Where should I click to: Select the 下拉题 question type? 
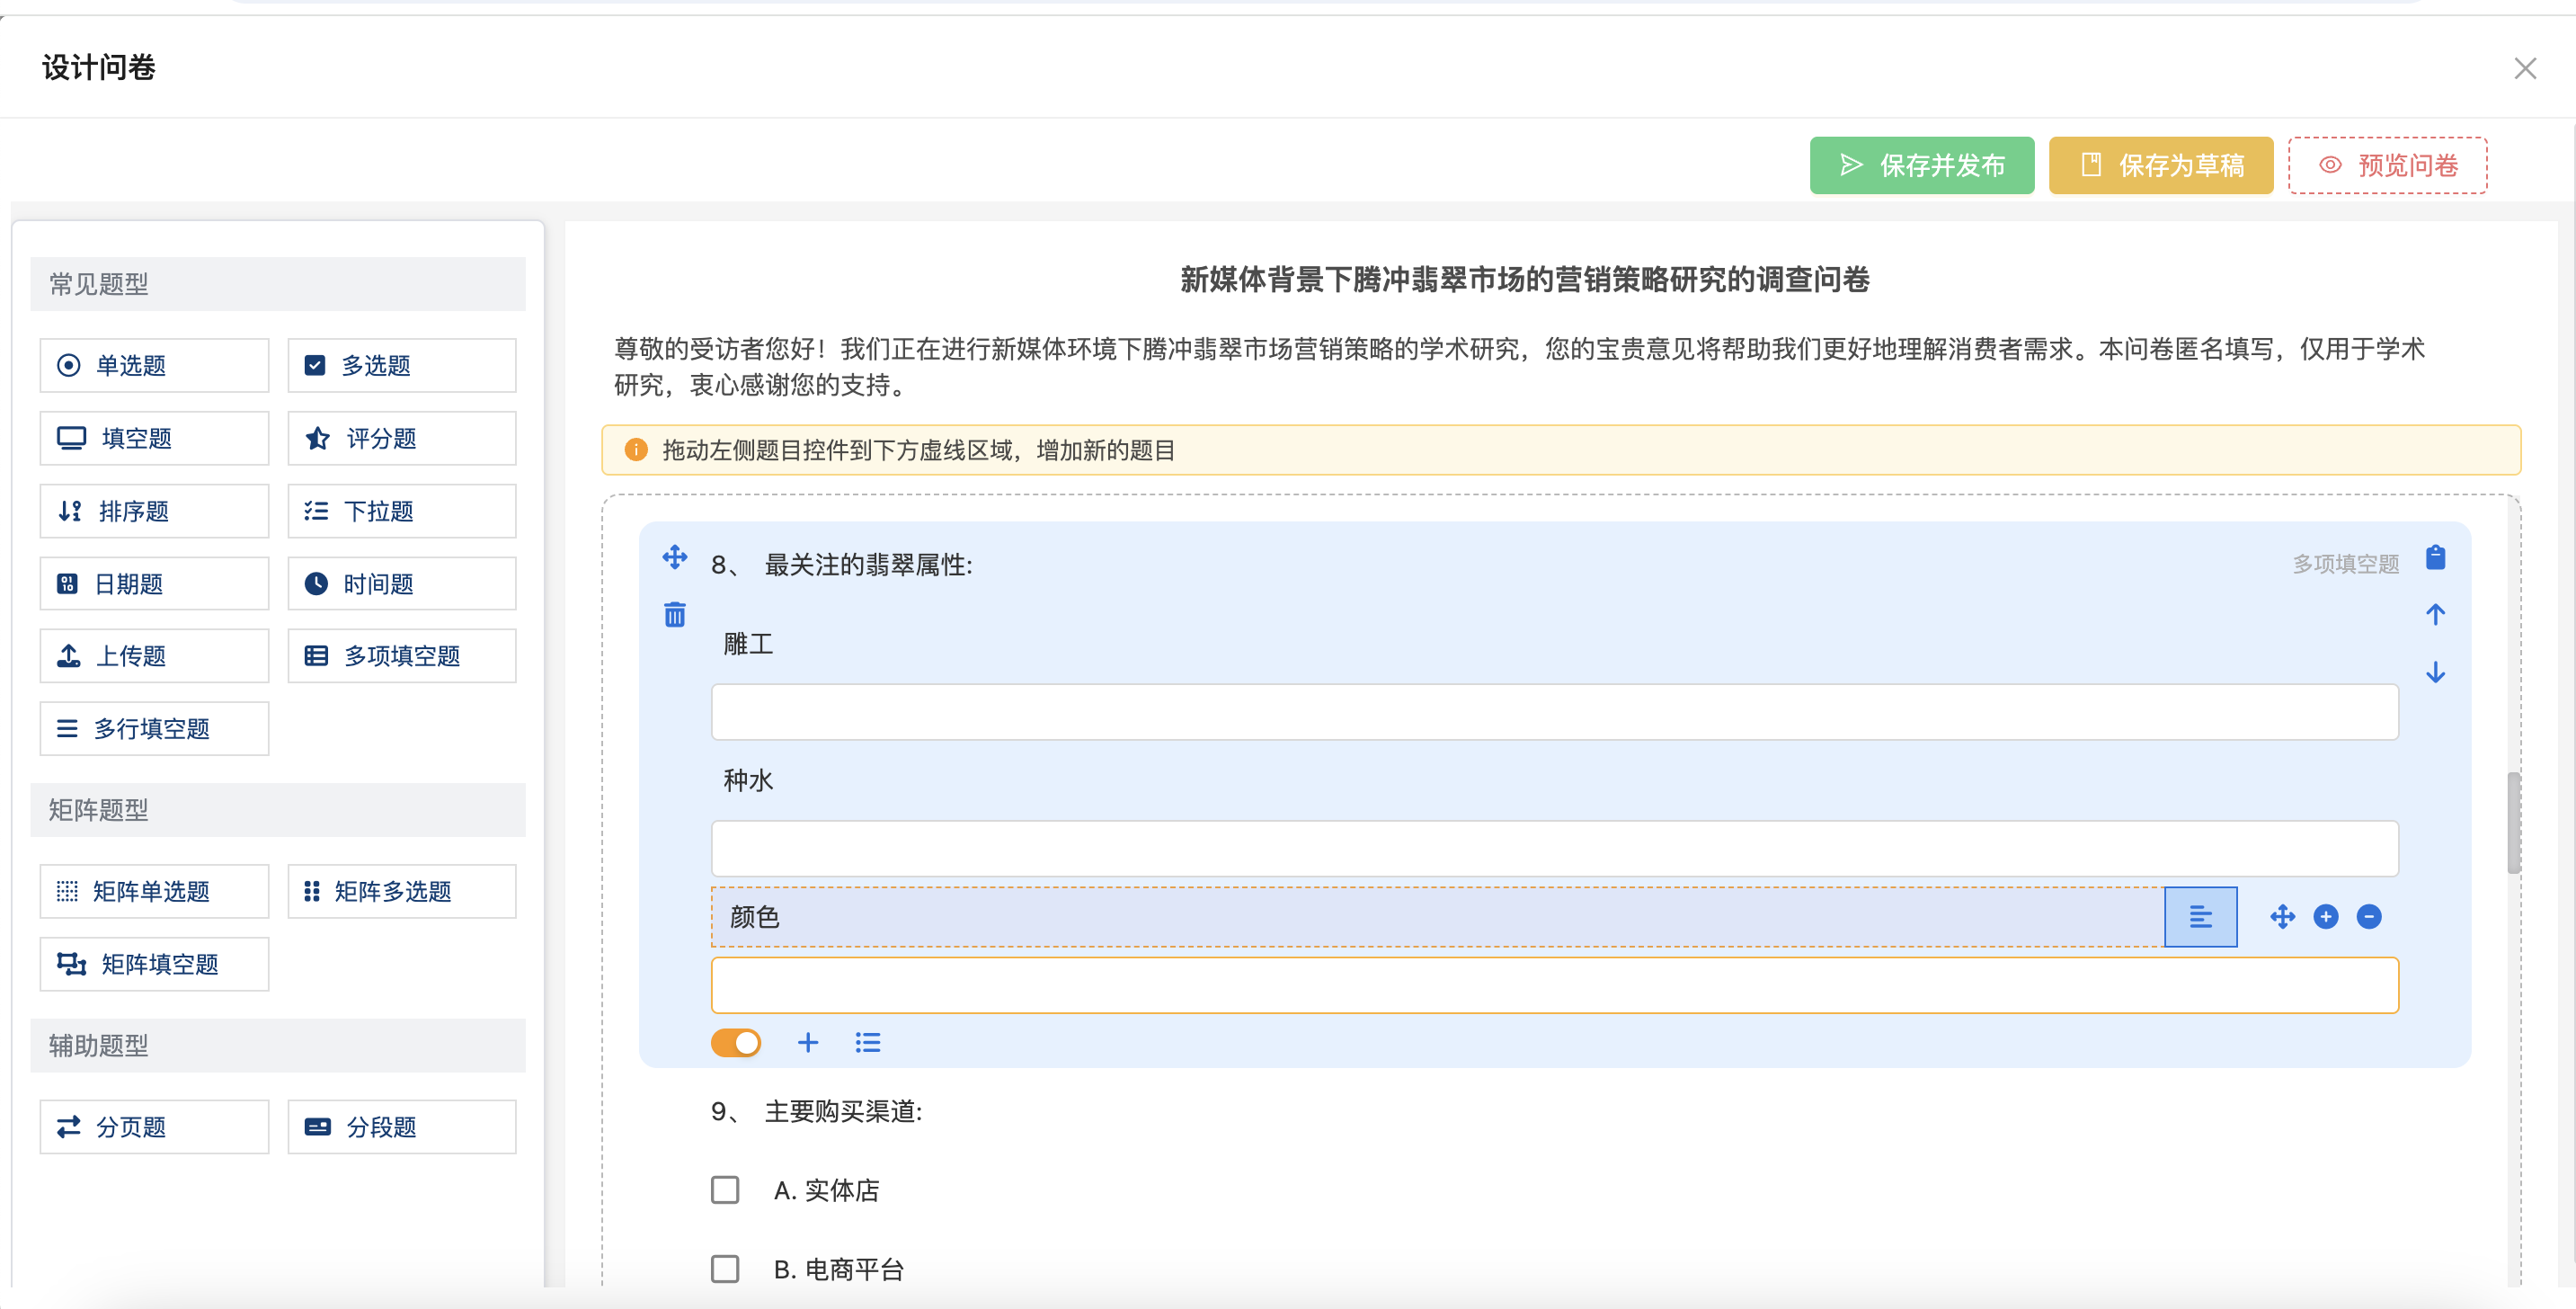[x=401, y=511]
